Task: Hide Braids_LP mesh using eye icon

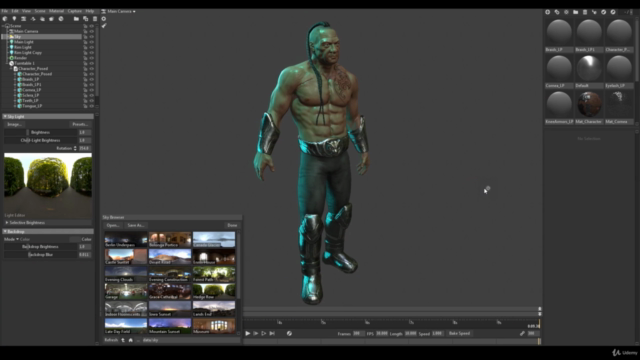Action: coord(91,79)
